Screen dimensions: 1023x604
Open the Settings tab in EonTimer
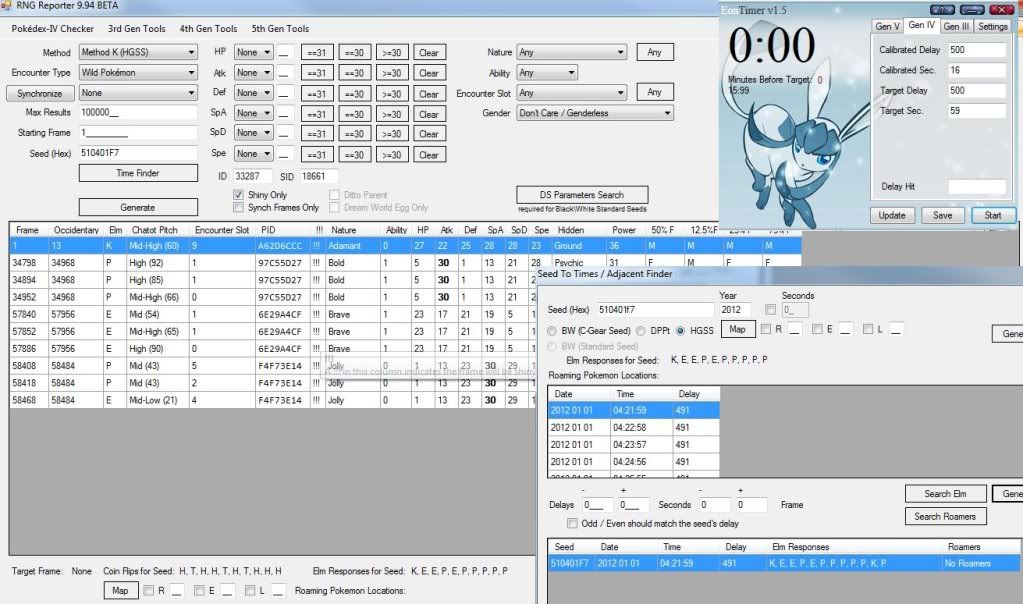pos(992,26)
